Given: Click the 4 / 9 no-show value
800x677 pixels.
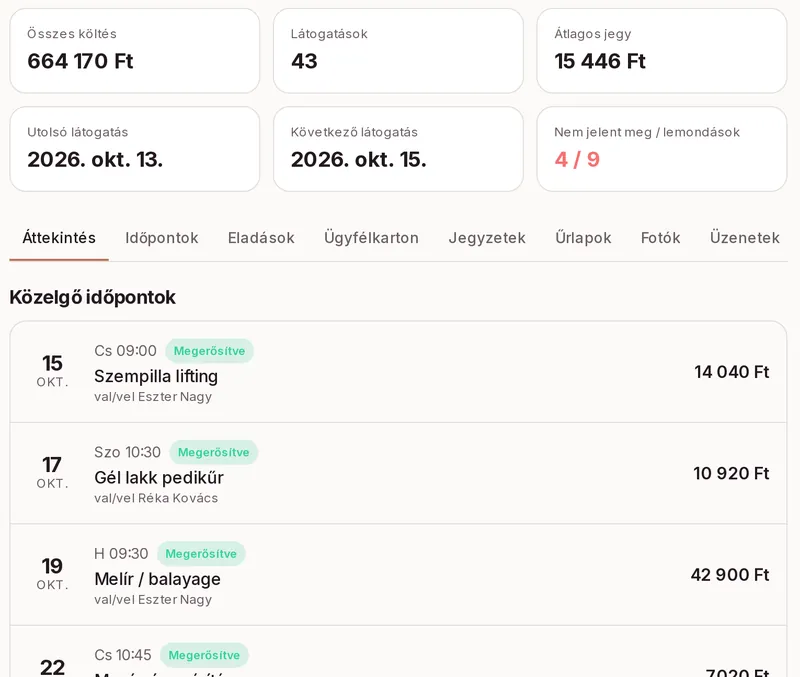Looking at the screenshot, I should pyautogui.click(x=577, y=160).
